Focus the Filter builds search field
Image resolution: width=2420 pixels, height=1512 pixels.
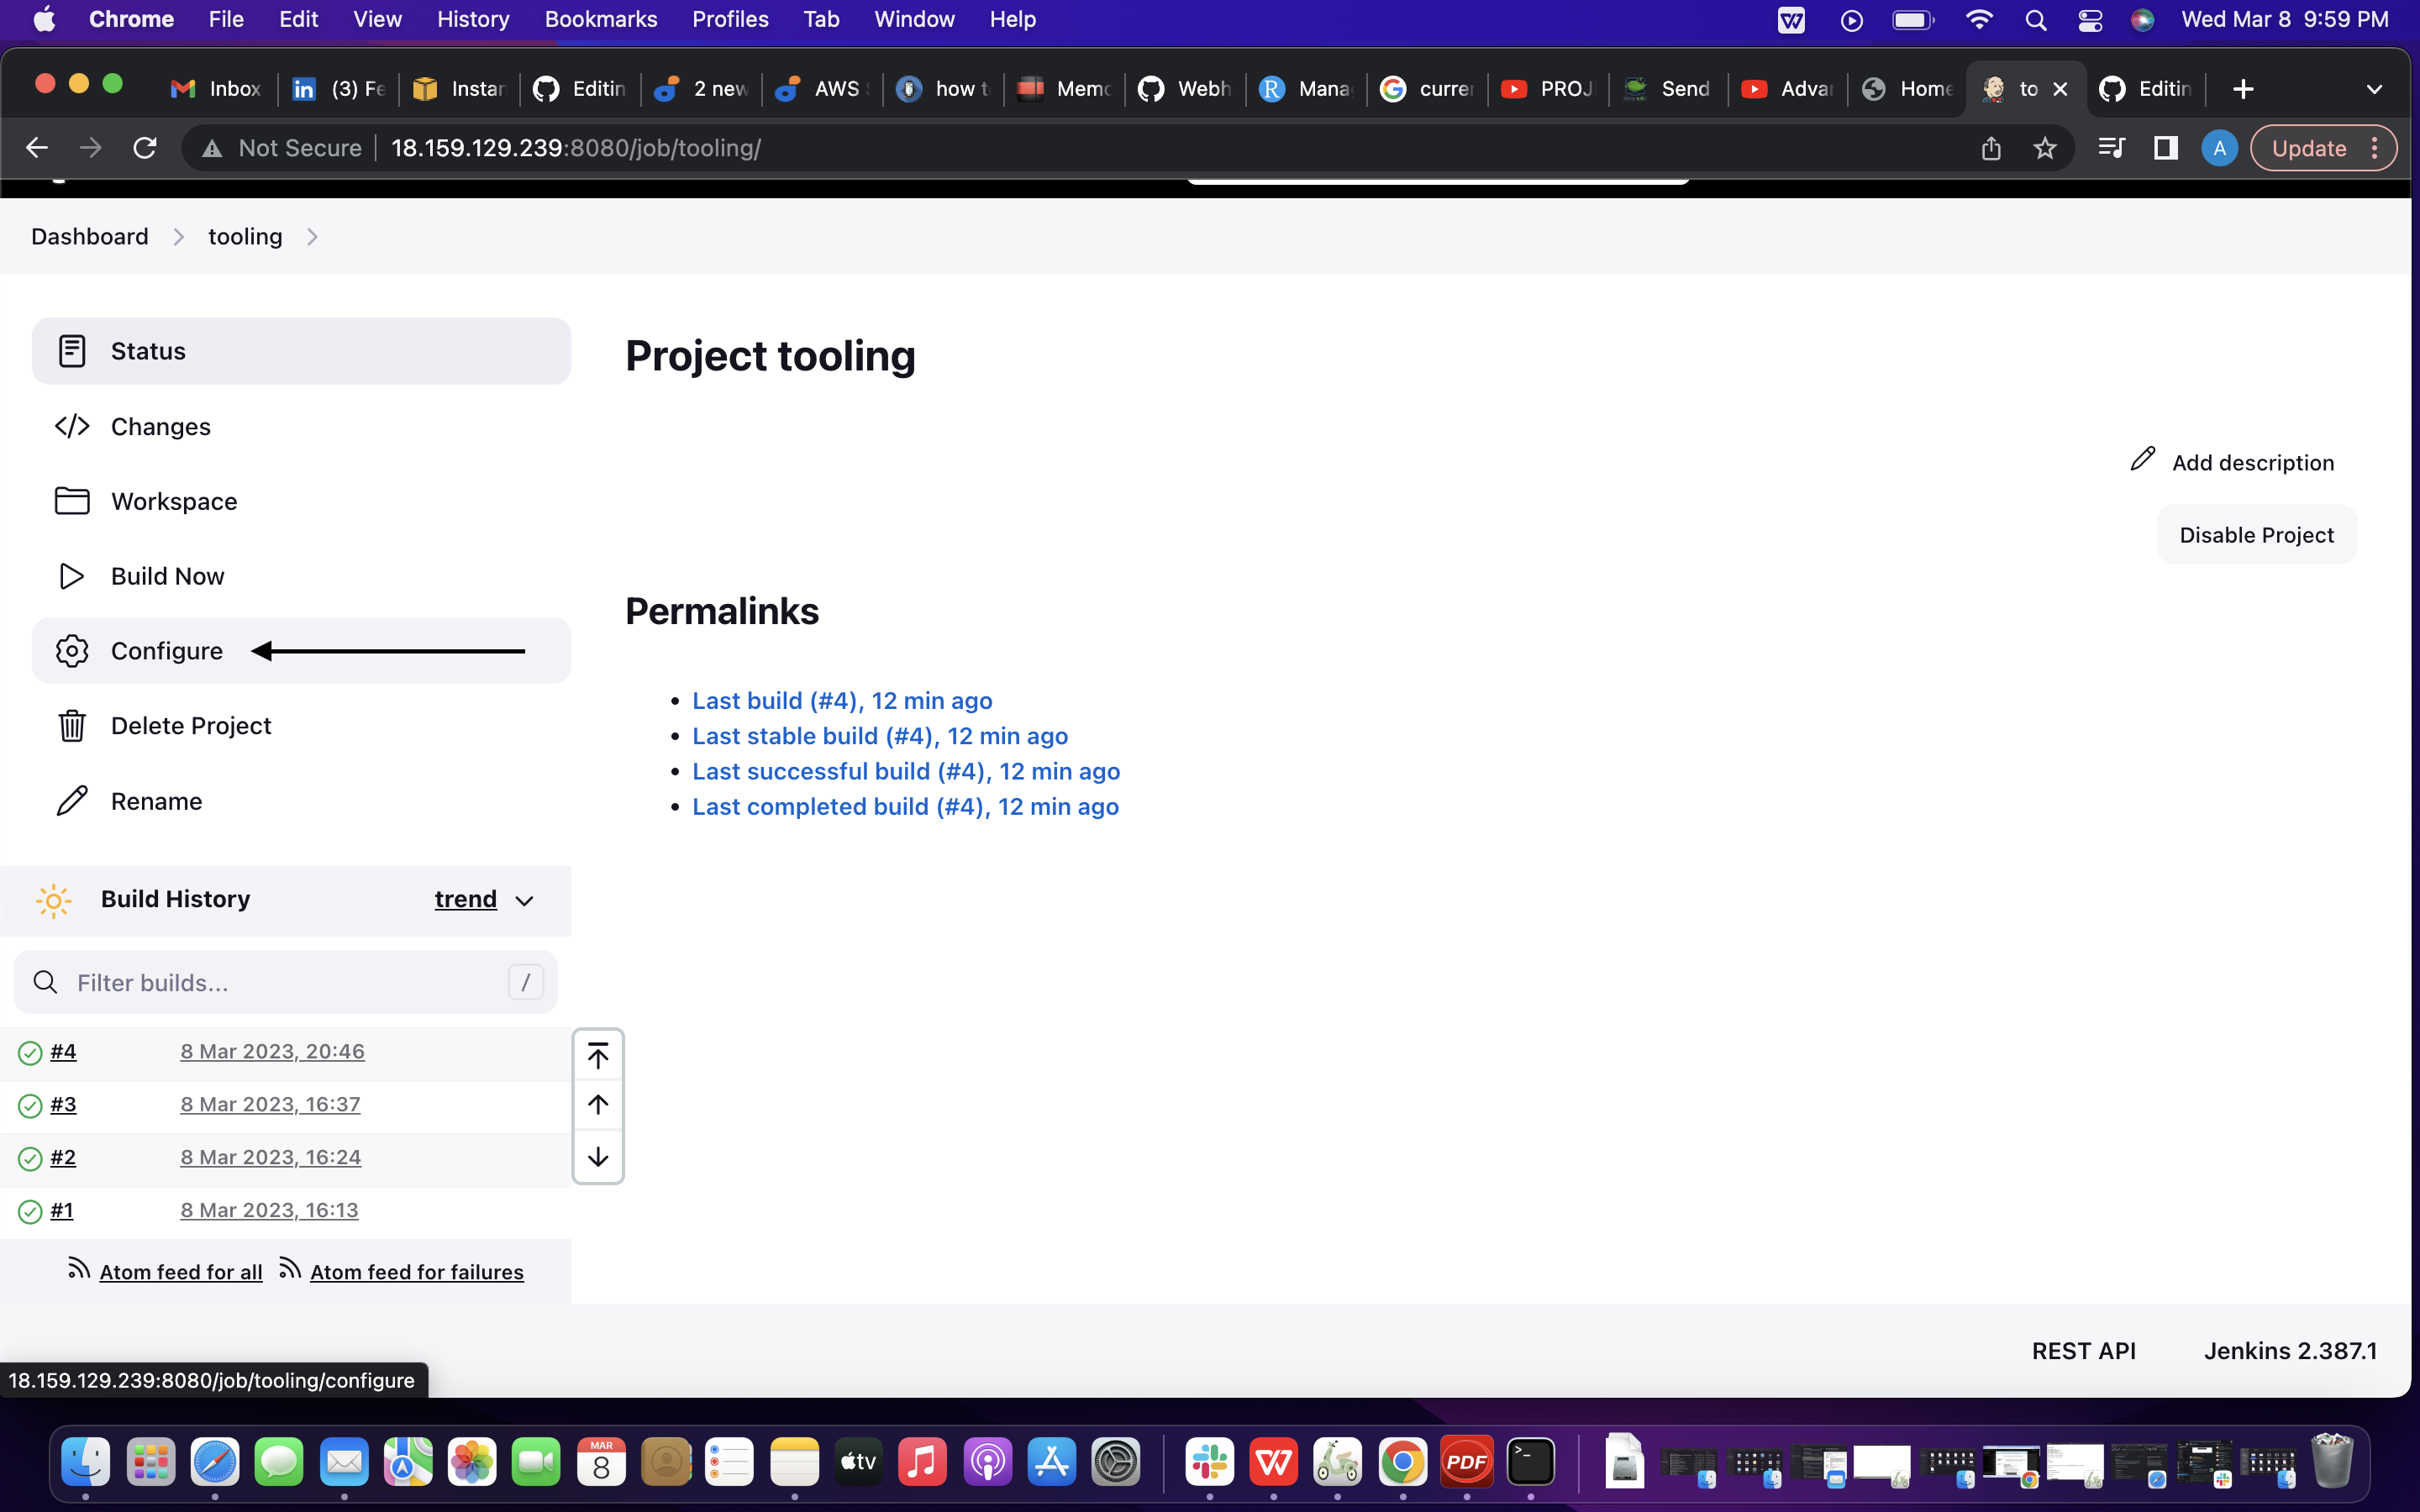click(x=285, y=982)
